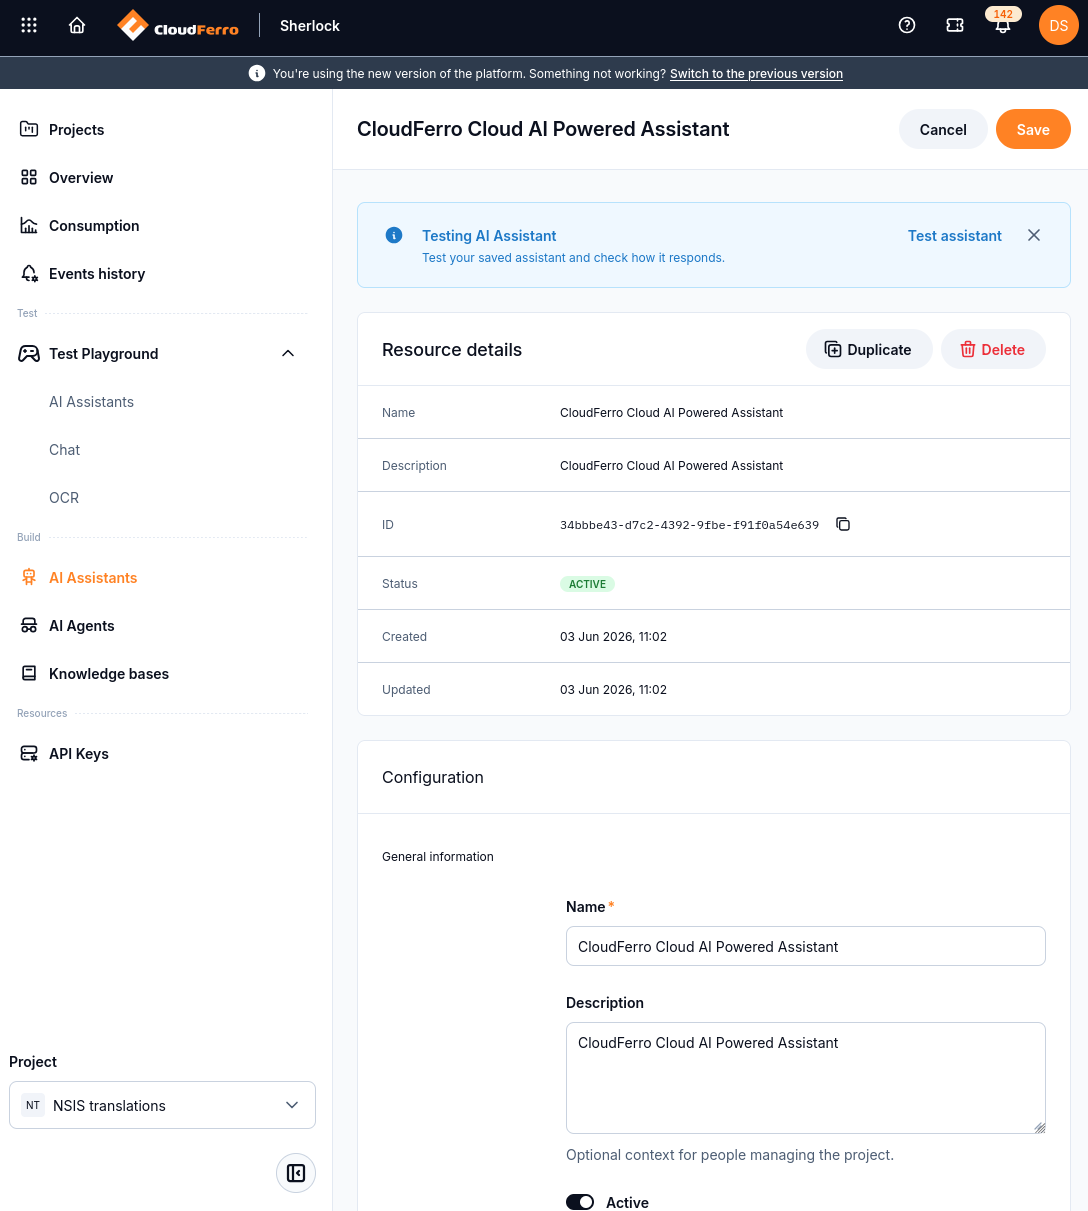The height and width of the screenshot is (1211, 1088).
Task: Click the Events history bell icon
Action: (29, 273)
